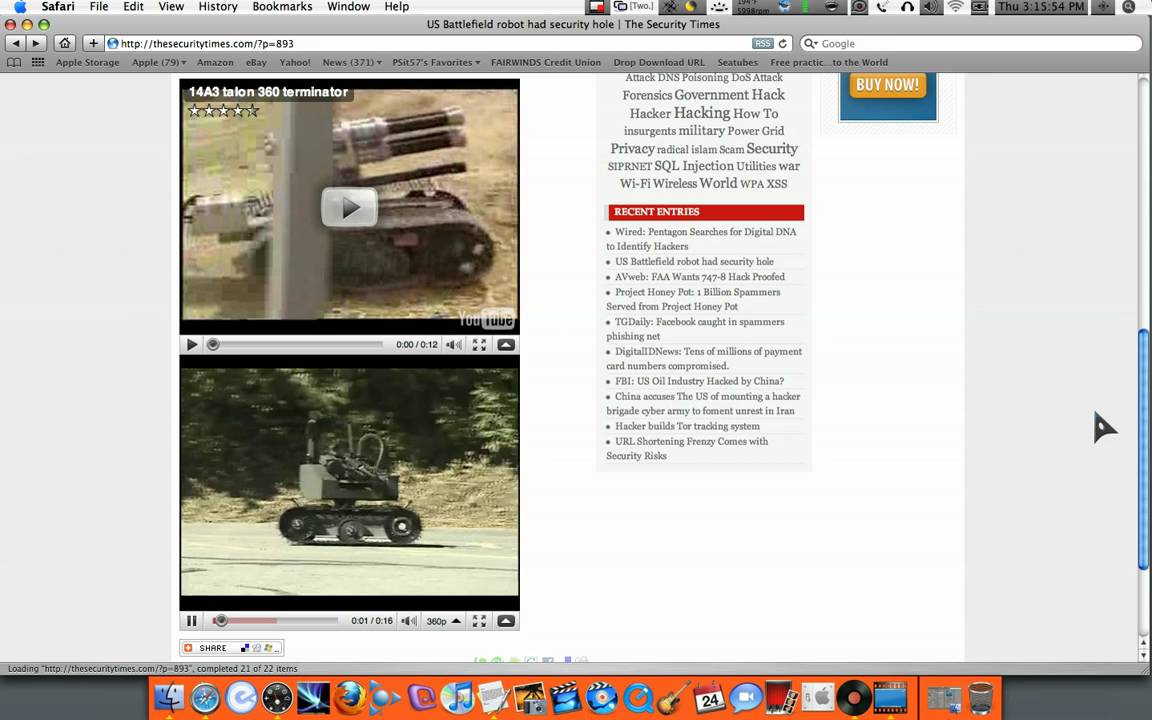Open the View menu

[x=171, y=7]
